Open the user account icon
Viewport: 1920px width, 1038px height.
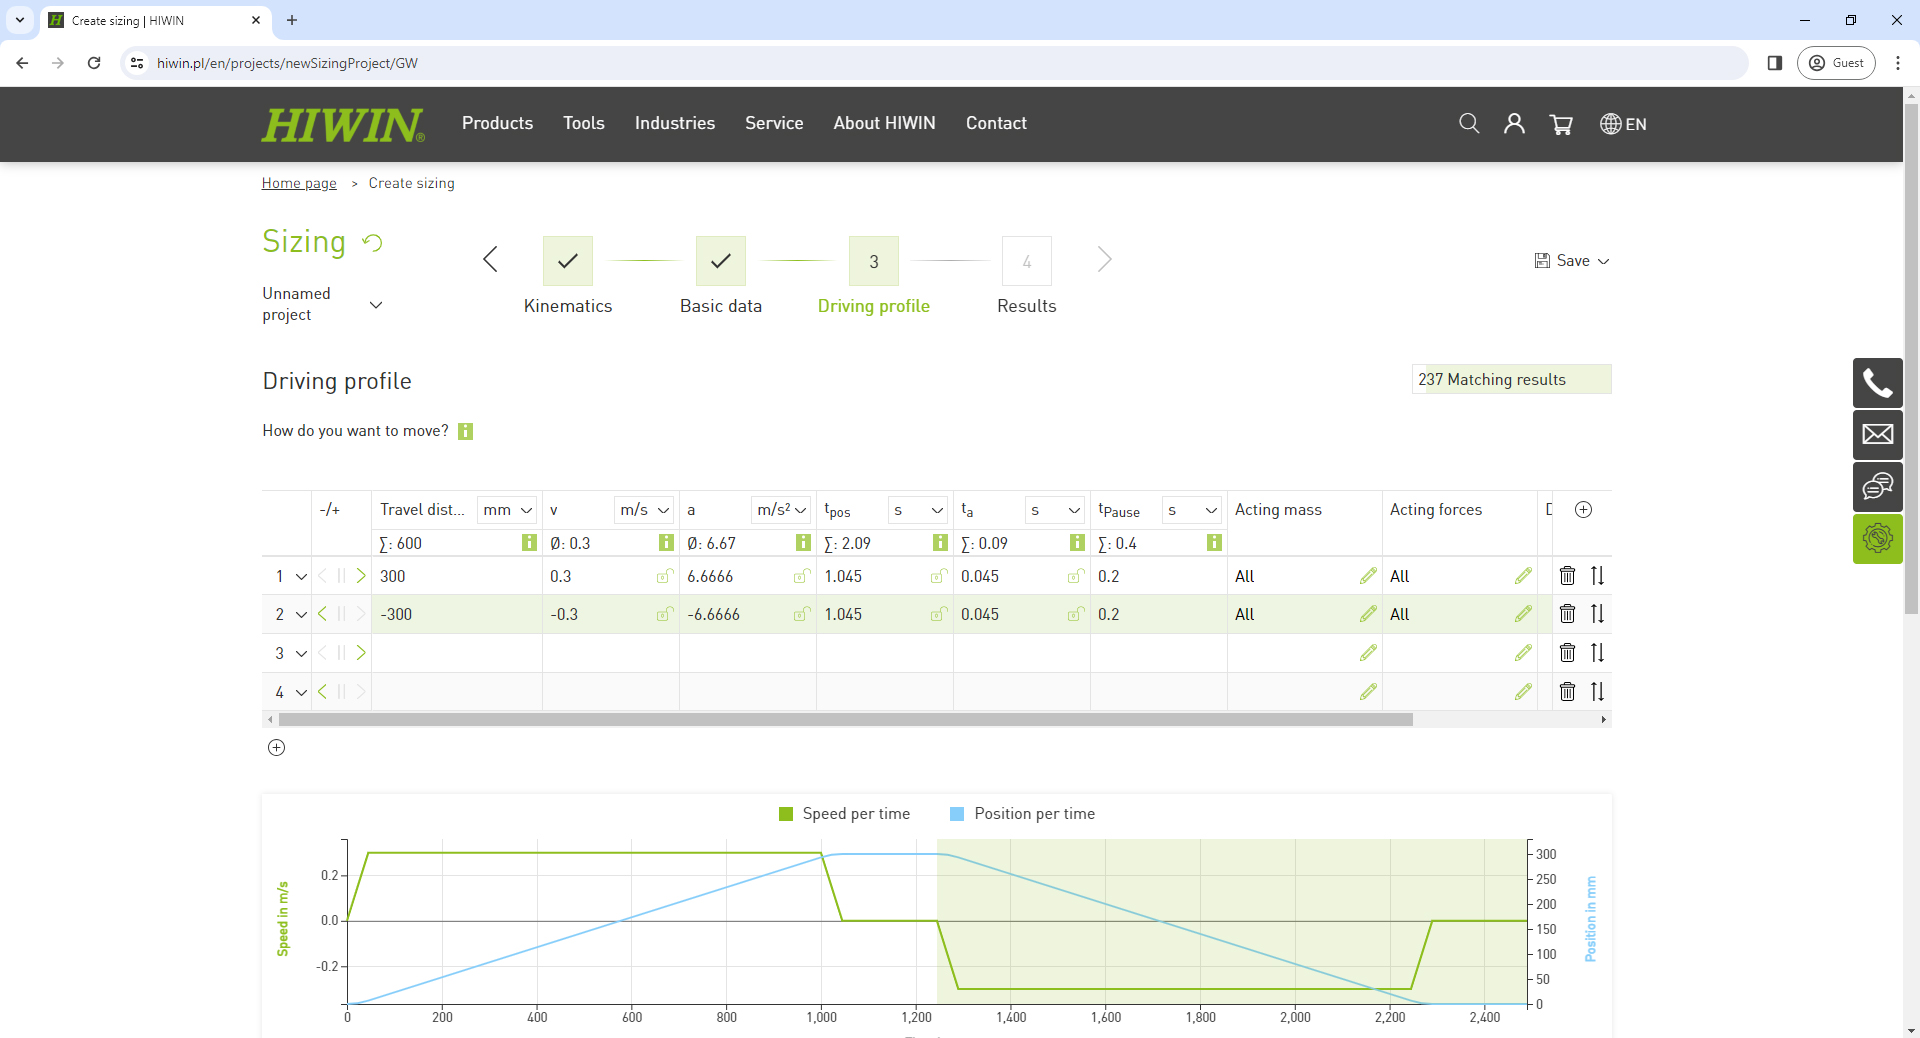click(1514, 123)
